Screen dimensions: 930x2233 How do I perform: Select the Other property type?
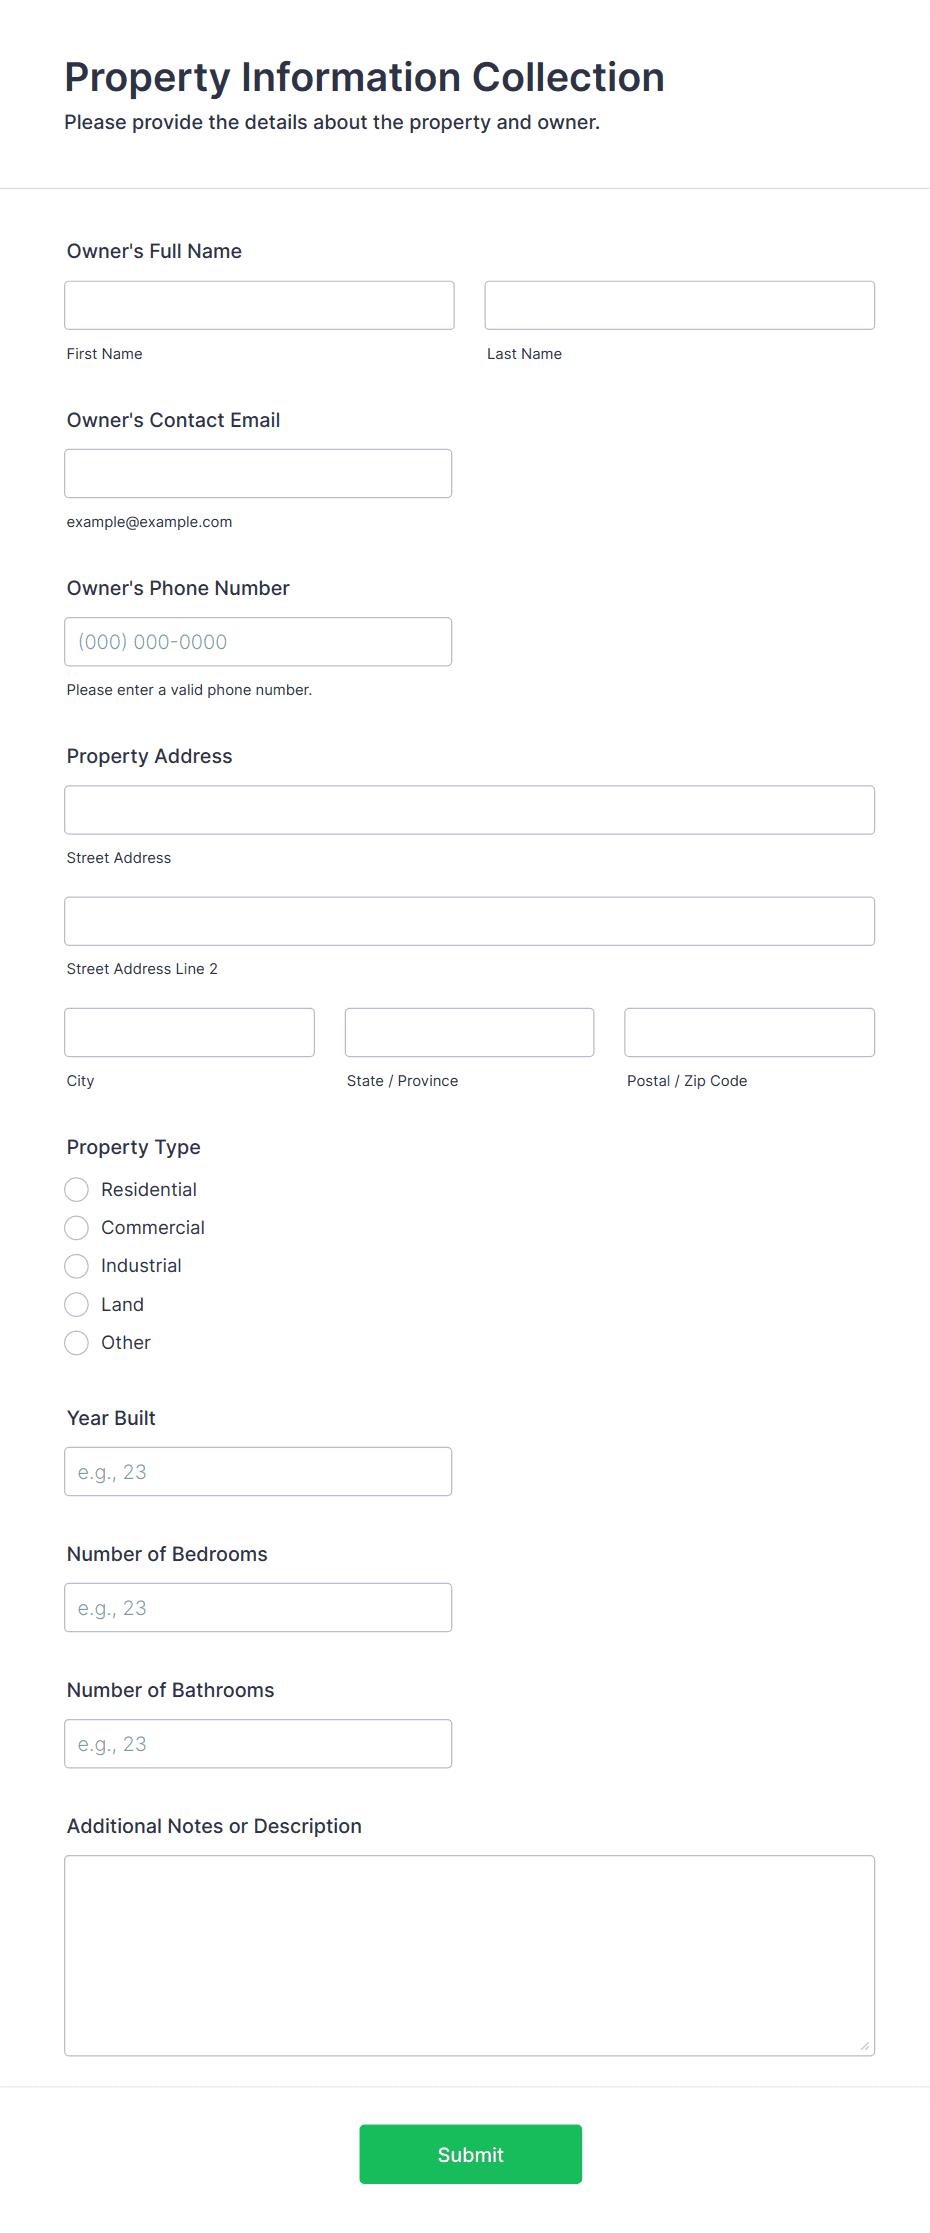point(76,1342)
